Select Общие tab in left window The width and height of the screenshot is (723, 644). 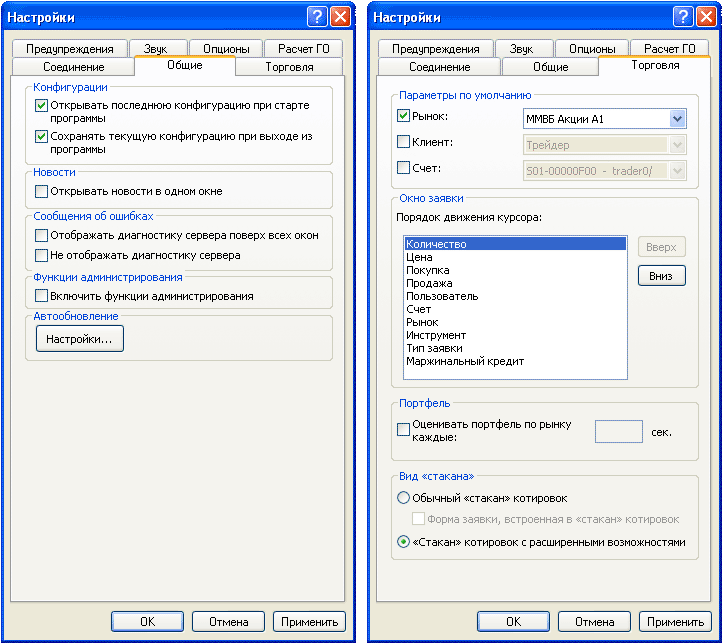pos(185,65)
